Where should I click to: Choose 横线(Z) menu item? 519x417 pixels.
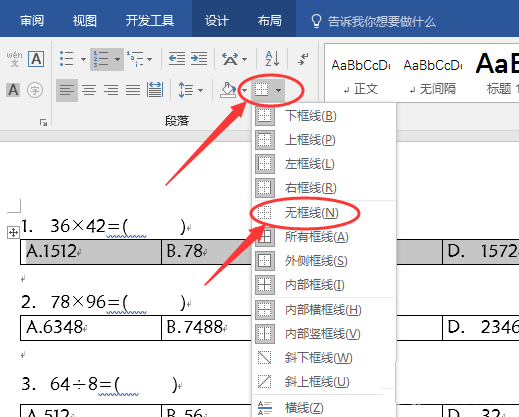[x=325, y=407]
